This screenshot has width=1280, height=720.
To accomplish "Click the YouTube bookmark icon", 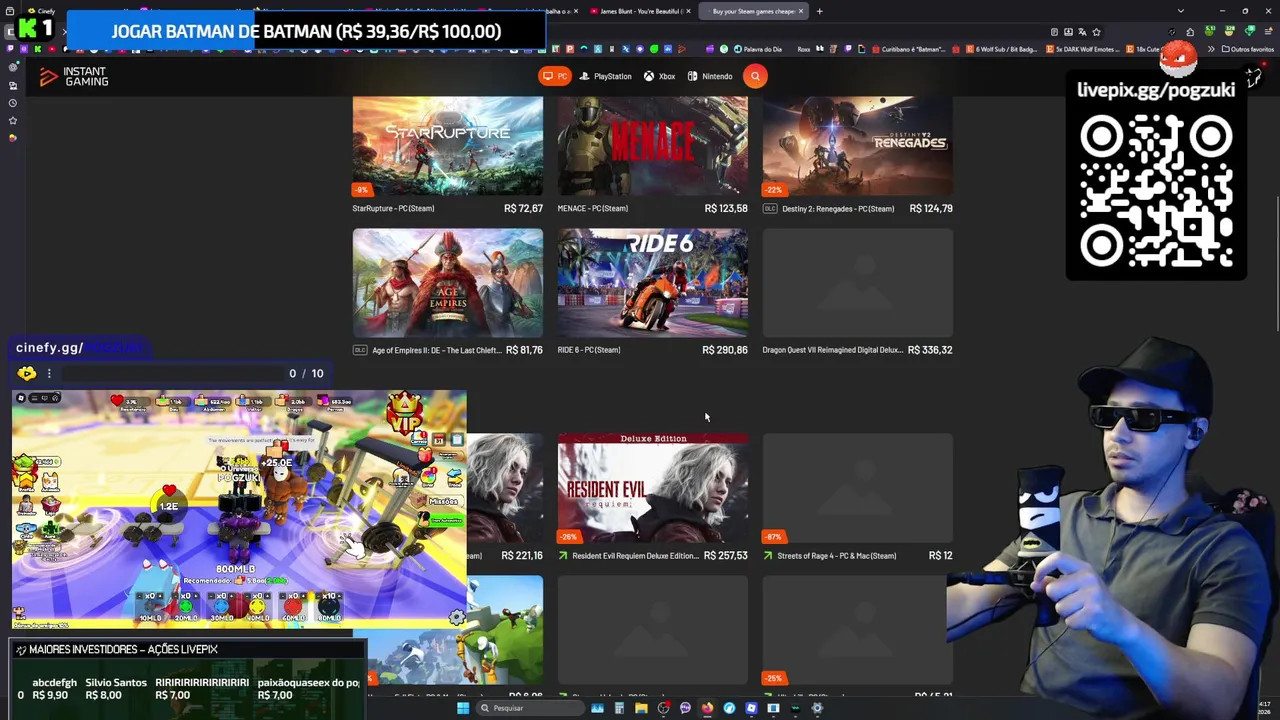I will [x=52, y=48].
